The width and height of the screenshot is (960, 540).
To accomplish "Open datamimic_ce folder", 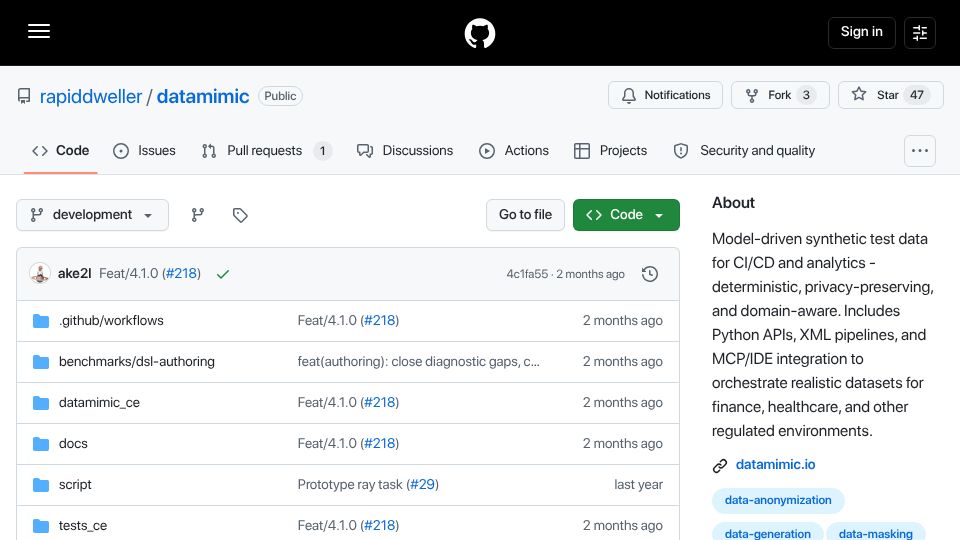I will [99, 403].
